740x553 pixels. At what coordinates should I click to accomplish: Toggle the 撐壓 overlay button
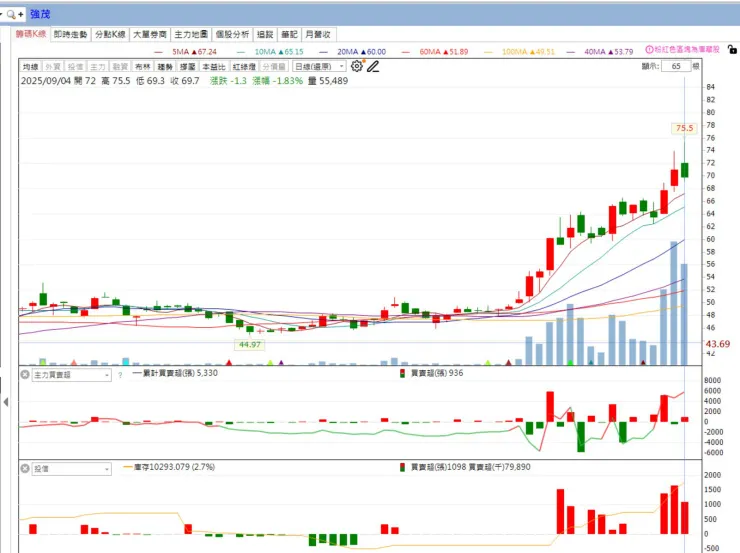(x=187, y=67)
